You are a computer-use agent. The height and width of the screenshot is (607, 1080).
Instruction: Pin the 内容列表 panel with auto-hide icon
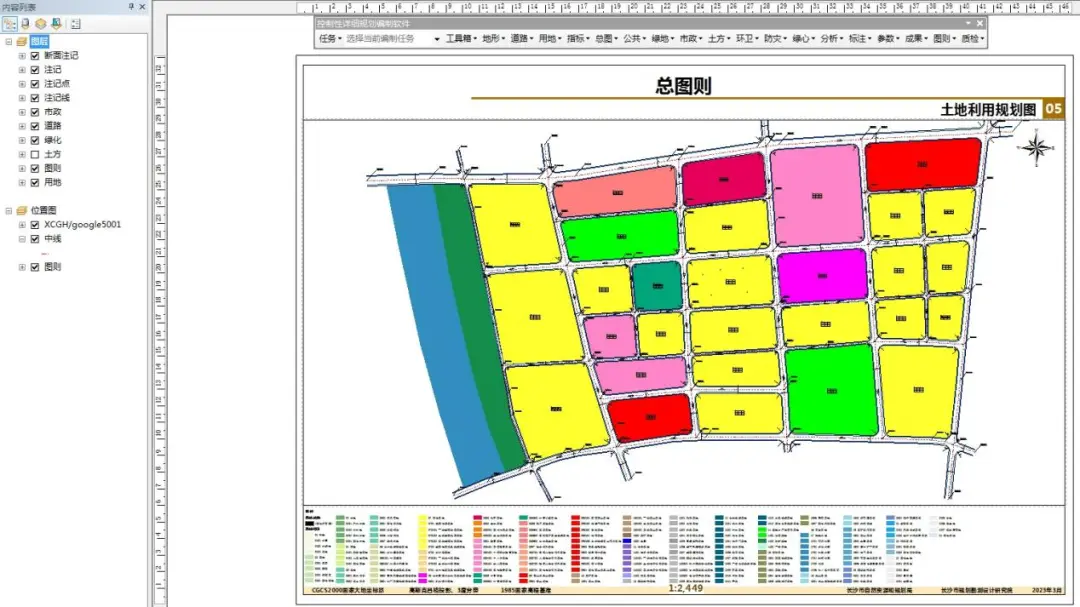click(x=132, y=6)
